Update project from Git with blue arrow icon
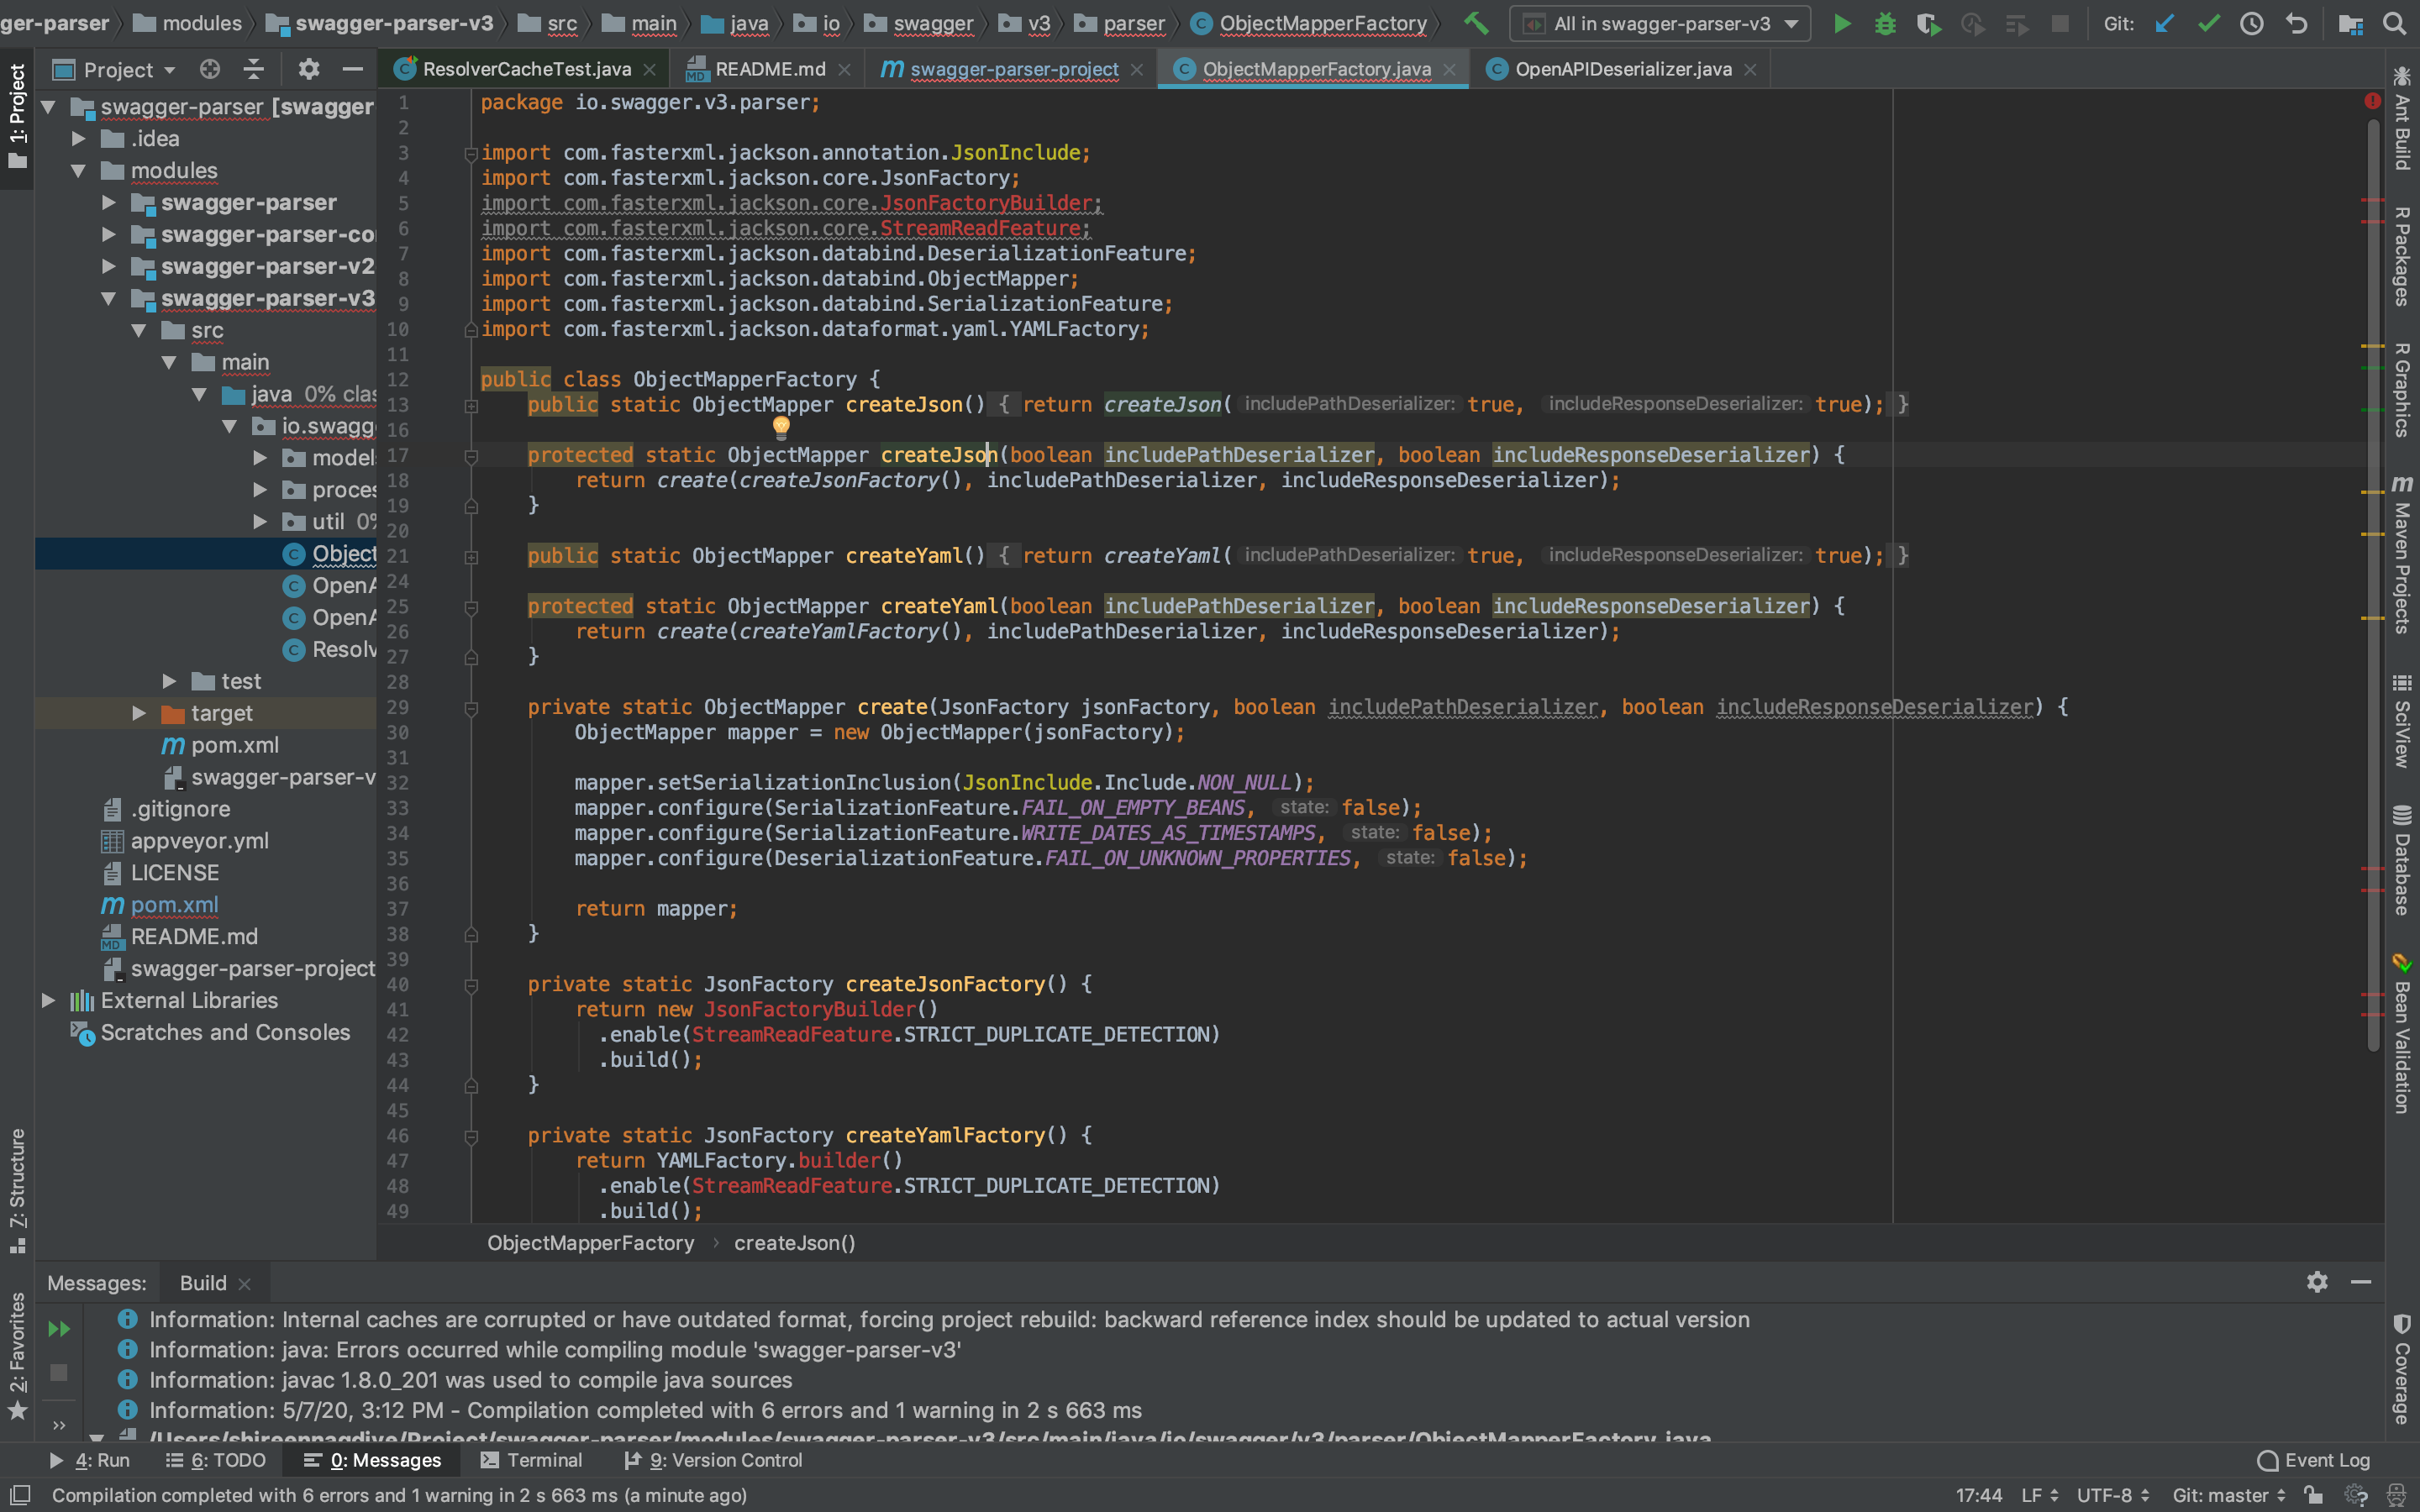 click(2164, 23)
